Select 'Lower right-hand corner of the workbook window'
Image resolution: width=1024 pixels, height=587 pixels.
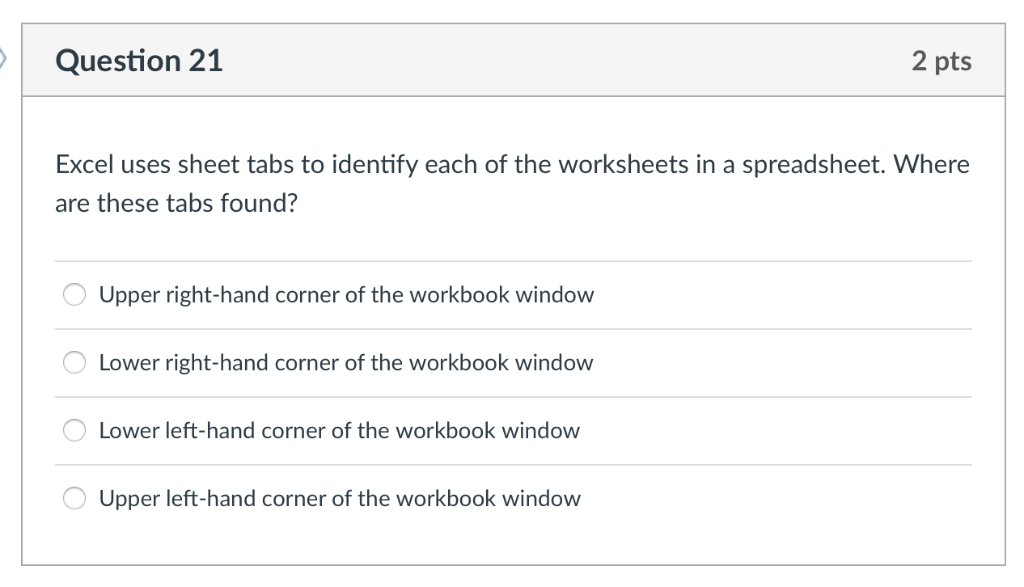[x=343, y=362]
